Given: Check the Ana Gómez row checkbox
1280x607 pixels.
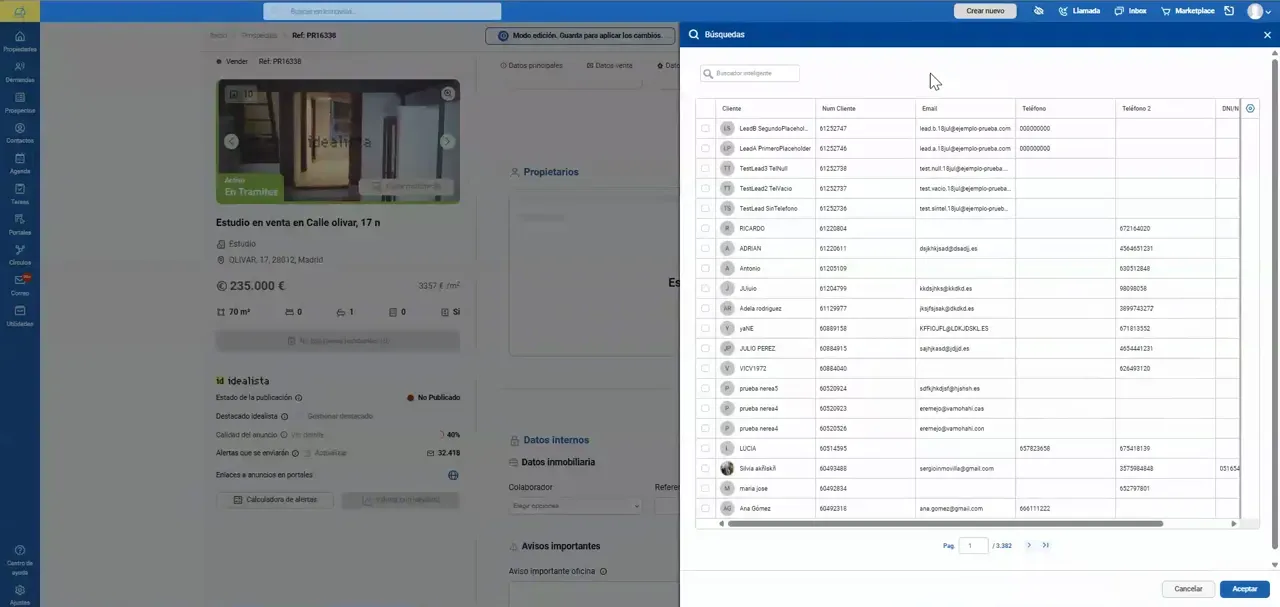Looking at the screenshot, I should click(706, 508).
